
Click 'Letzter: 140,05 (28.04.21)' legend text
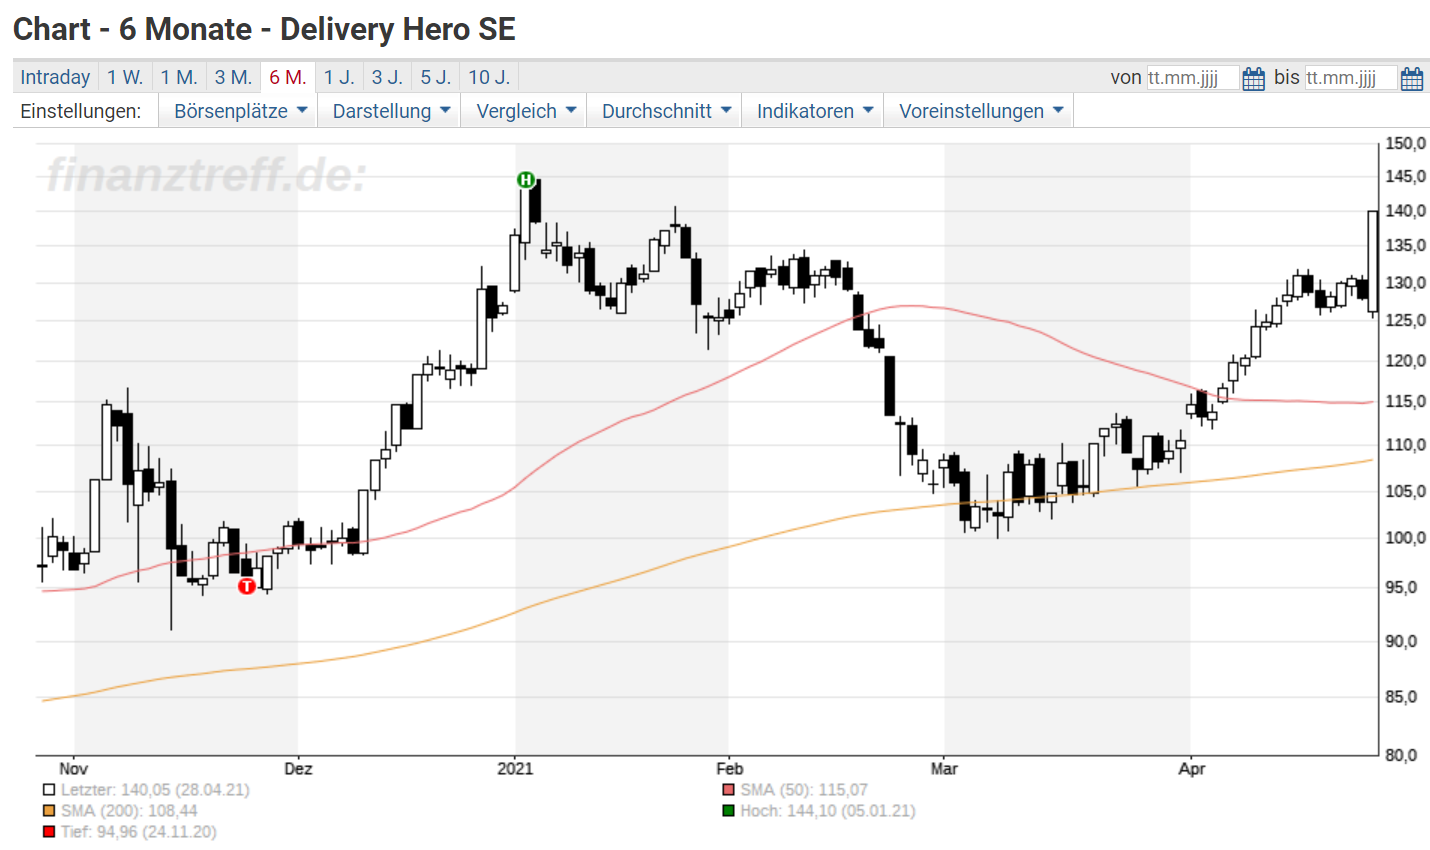155,790
